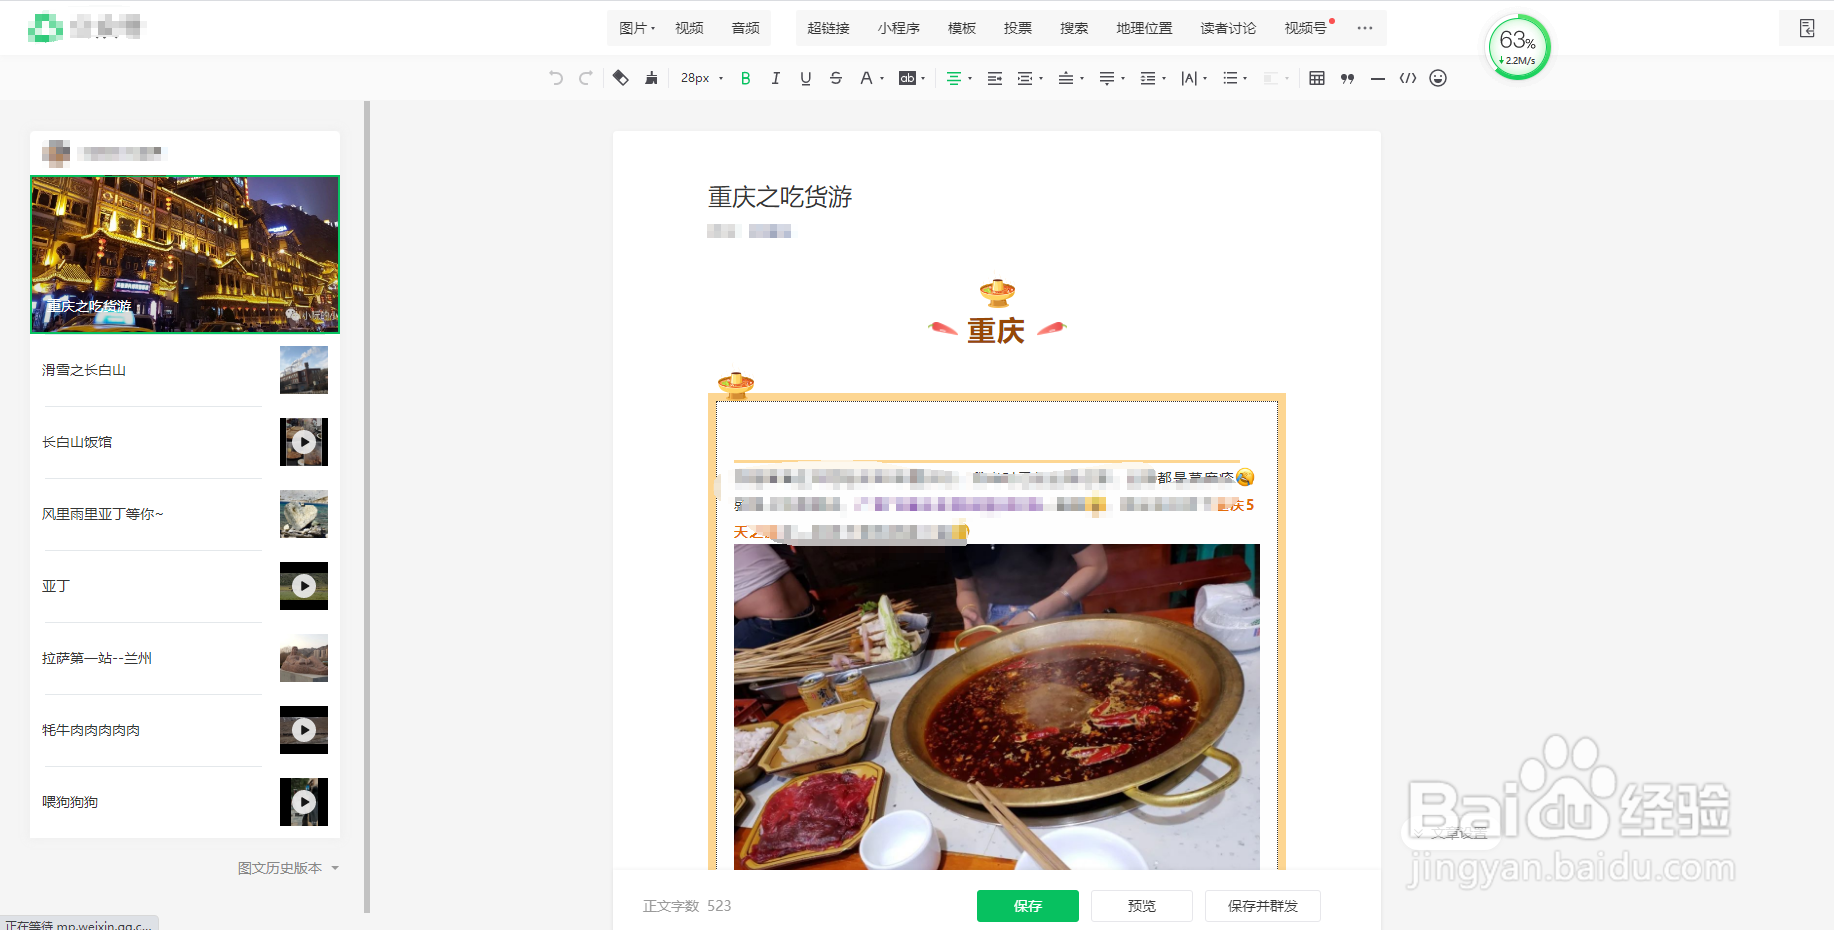Select the 滑雪之长白山 article thumbnail
The height and width of the screenshot is (930, 1834).
pyautogui.click(x=303, y=370)
